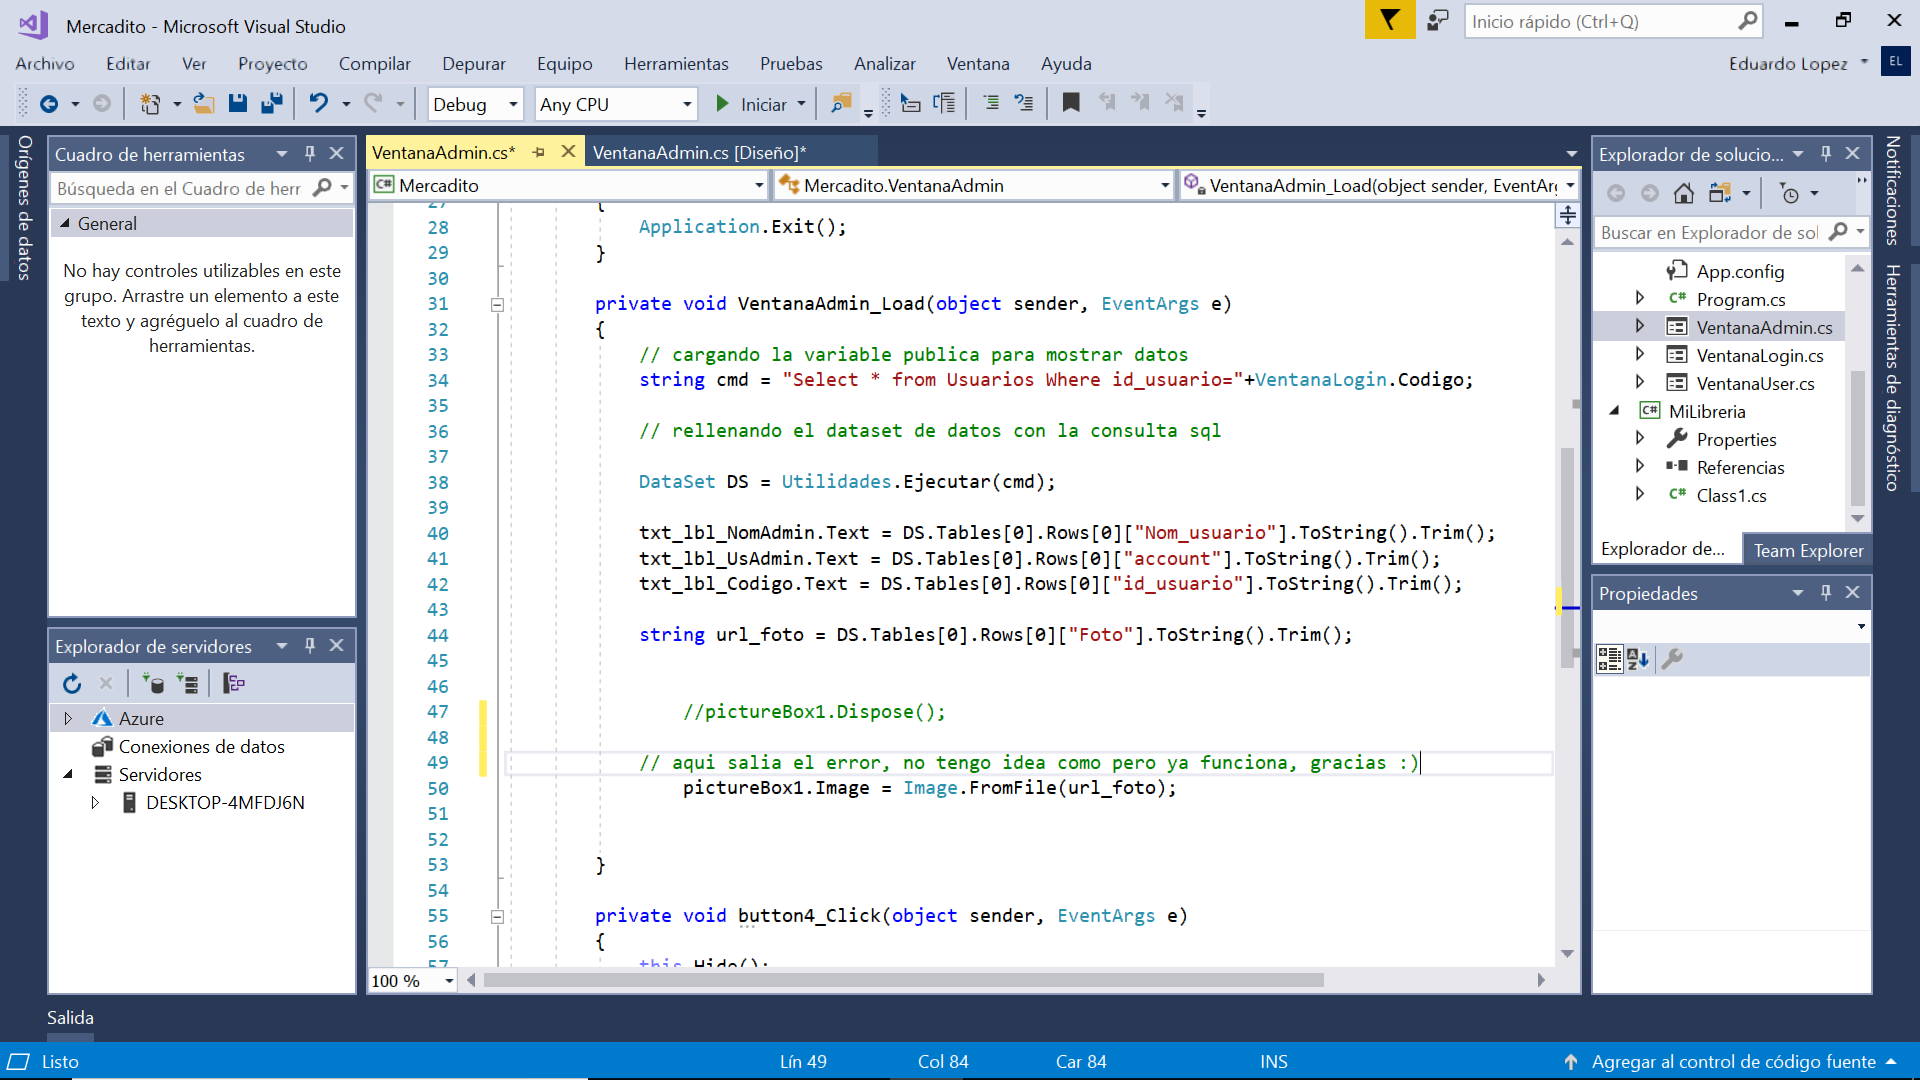Open the feedback notification flag icon

pyautogui.click(x=1390, y=20)
